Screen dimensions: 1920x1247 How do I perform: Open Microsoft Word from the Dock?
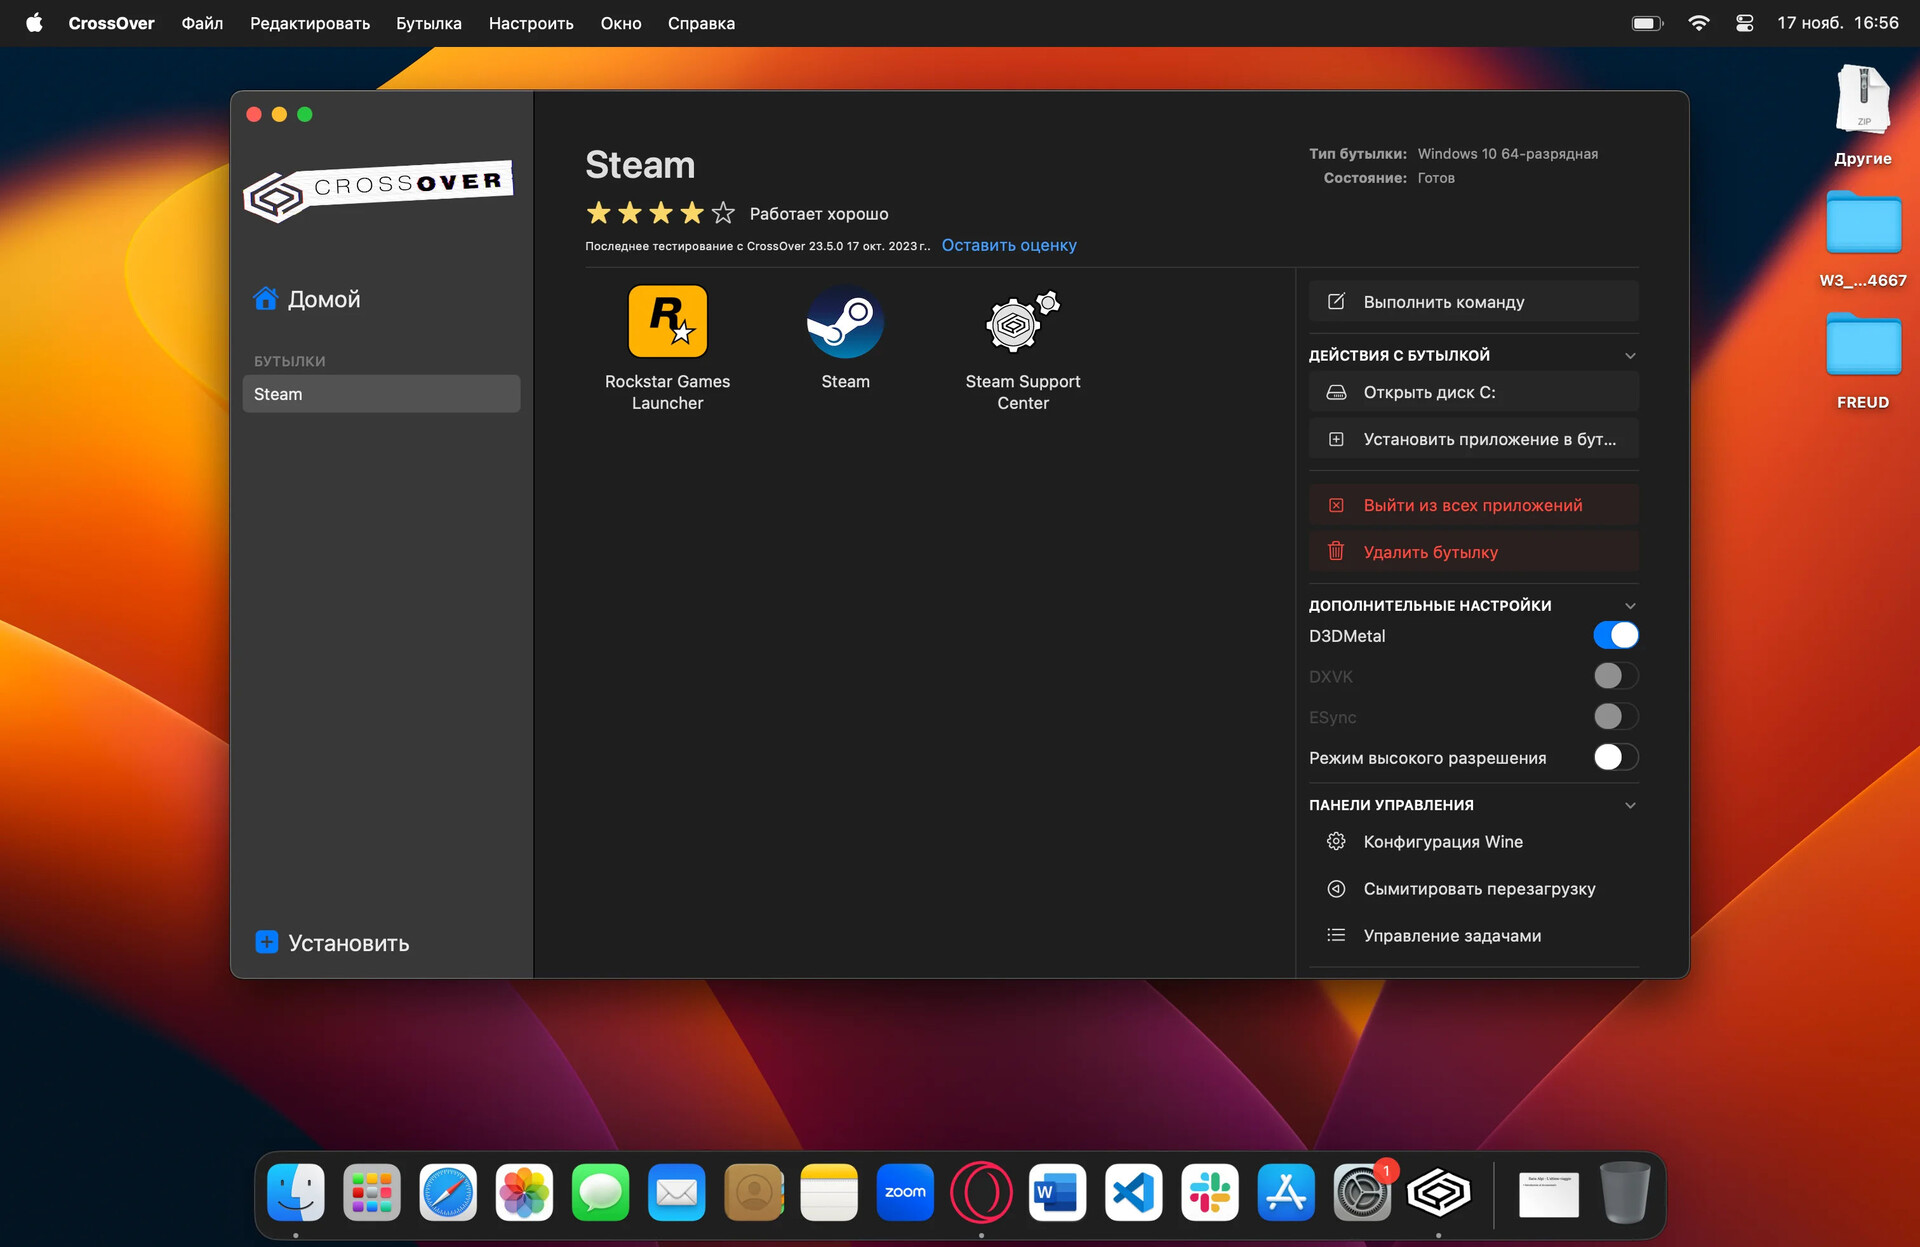[1057, 1192]
